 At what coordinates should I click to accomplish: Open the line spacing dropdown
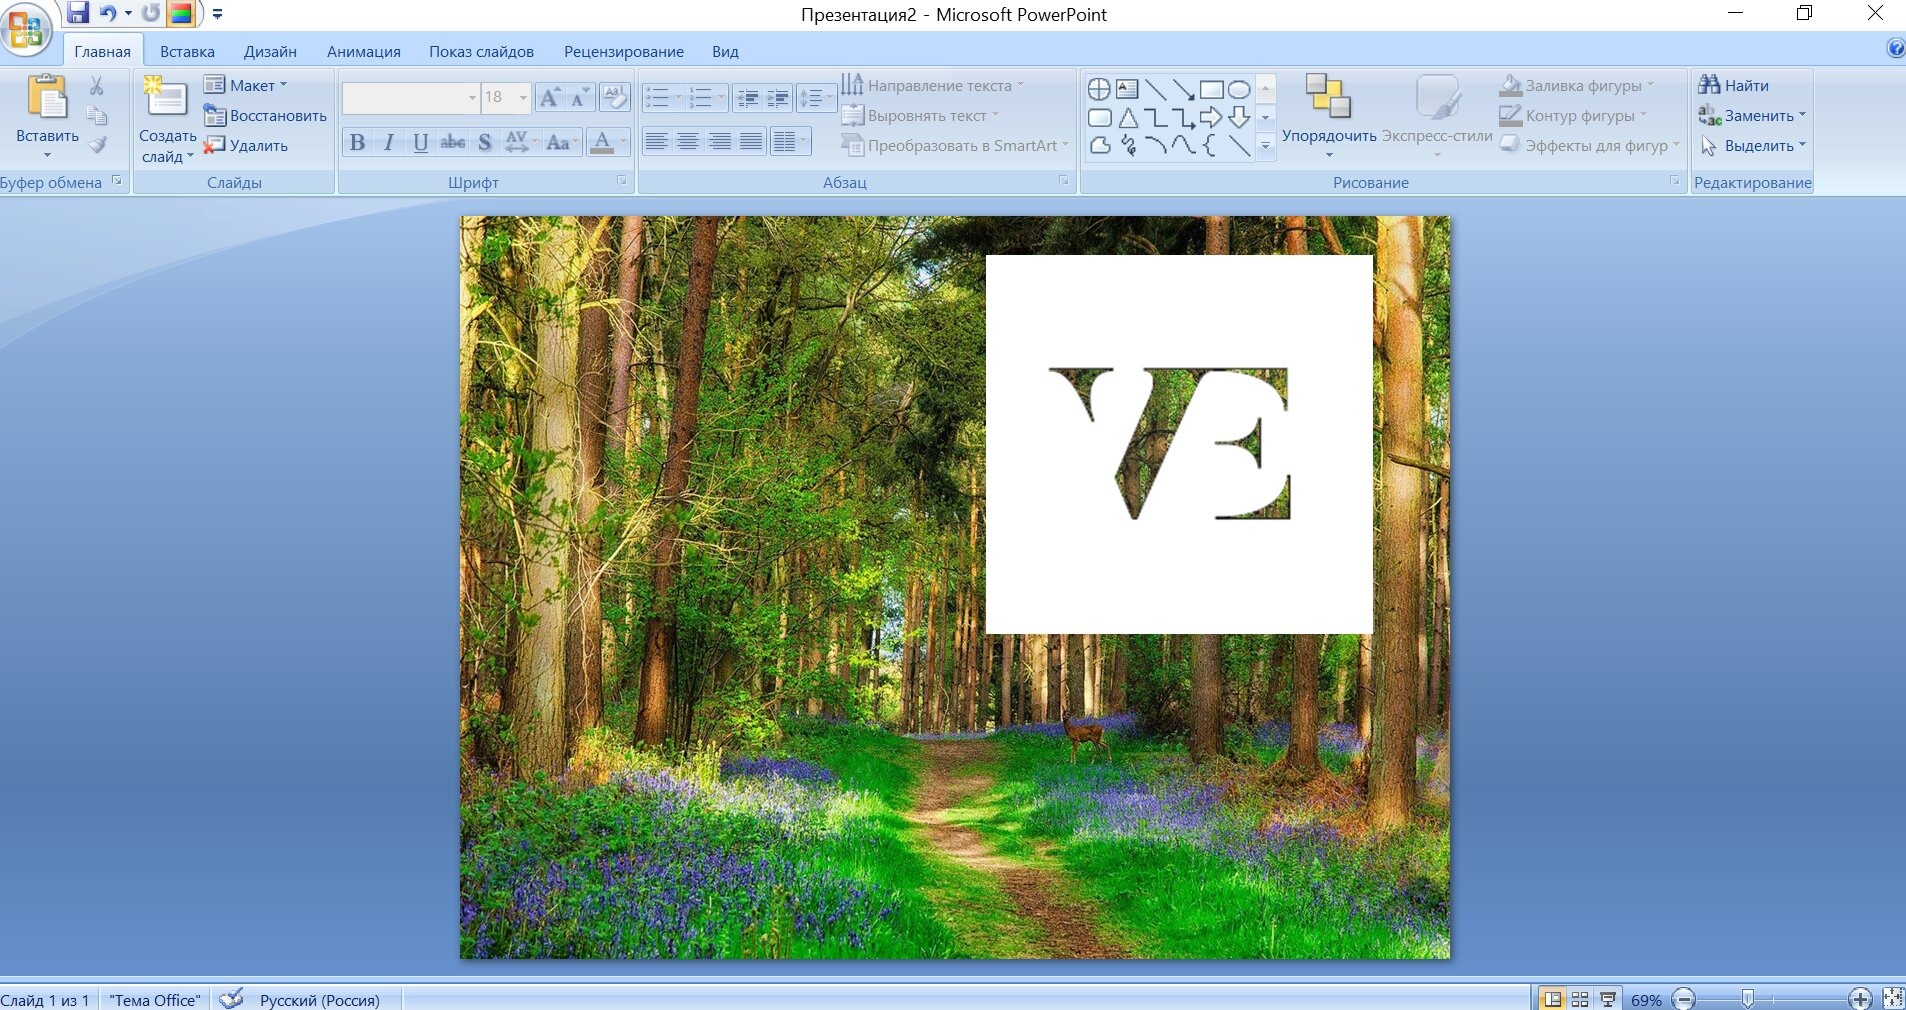pyautogui.click(x=817, y=97)
